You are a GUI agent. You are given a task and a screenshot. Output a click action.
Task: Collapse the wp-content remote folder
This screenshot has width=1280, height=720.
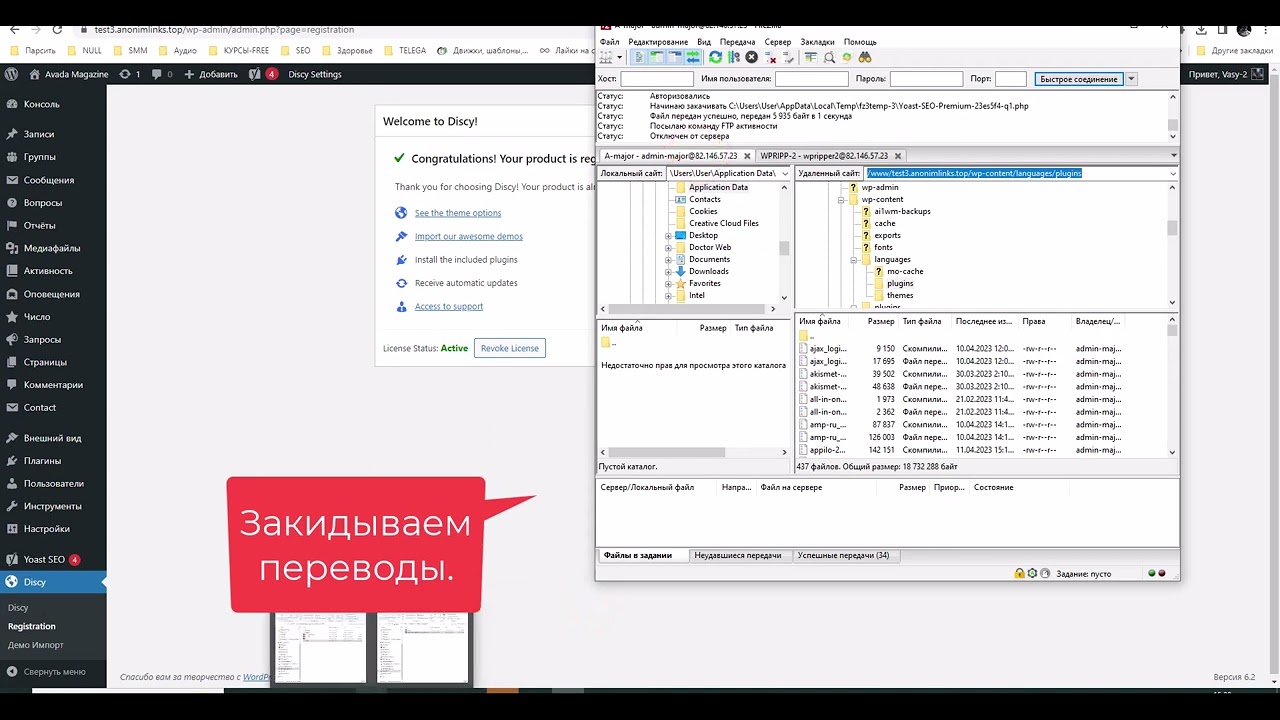coord(841,199)
